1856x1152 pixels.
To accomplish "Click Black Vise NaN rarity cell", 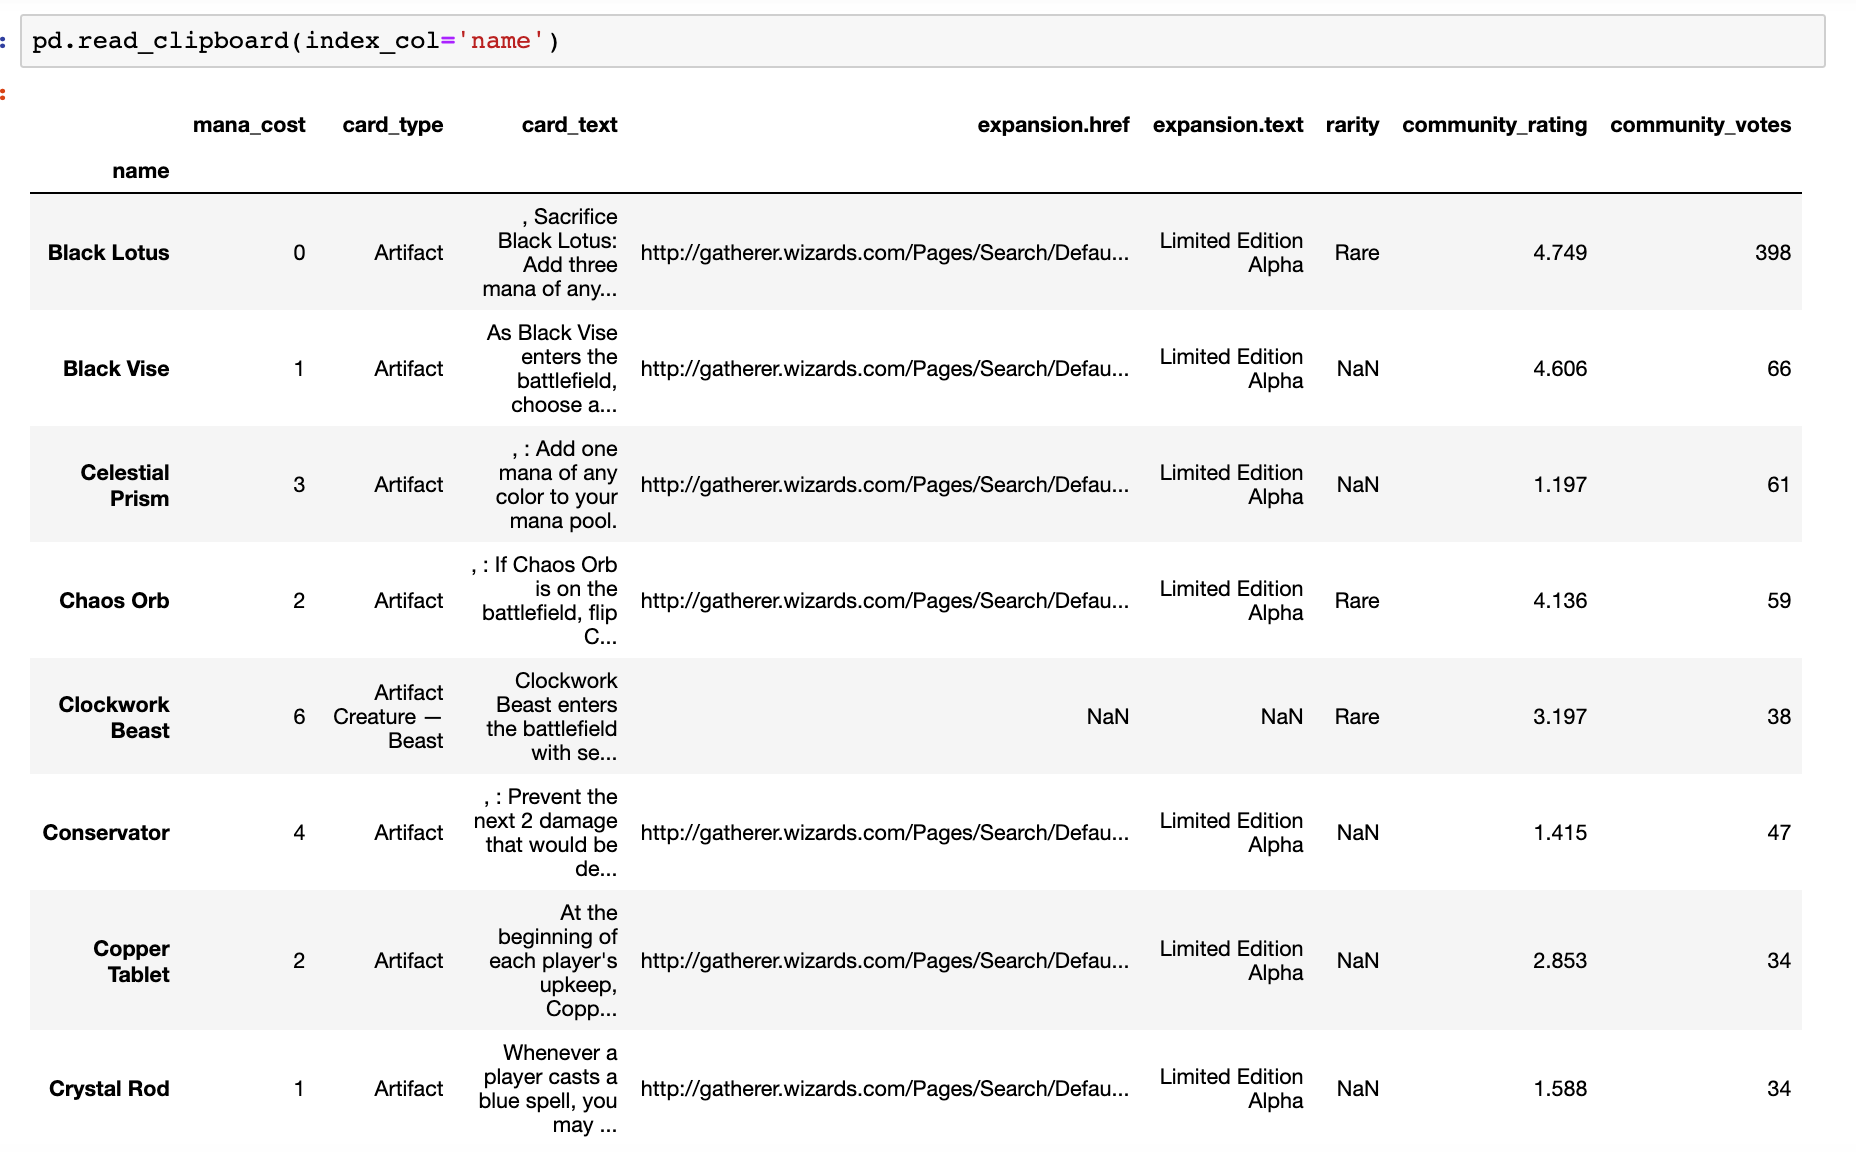I will tap(1358, 369).
